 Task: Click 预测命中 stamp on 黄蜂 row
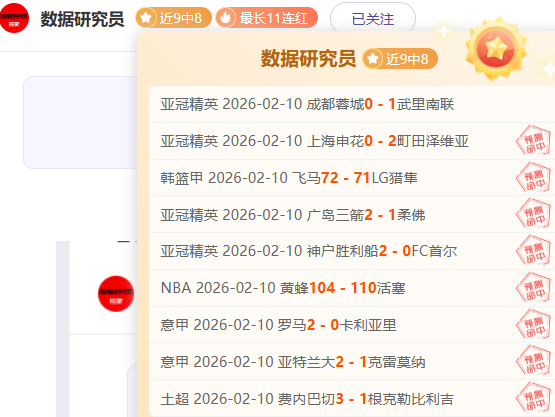[x=533, y=287]
